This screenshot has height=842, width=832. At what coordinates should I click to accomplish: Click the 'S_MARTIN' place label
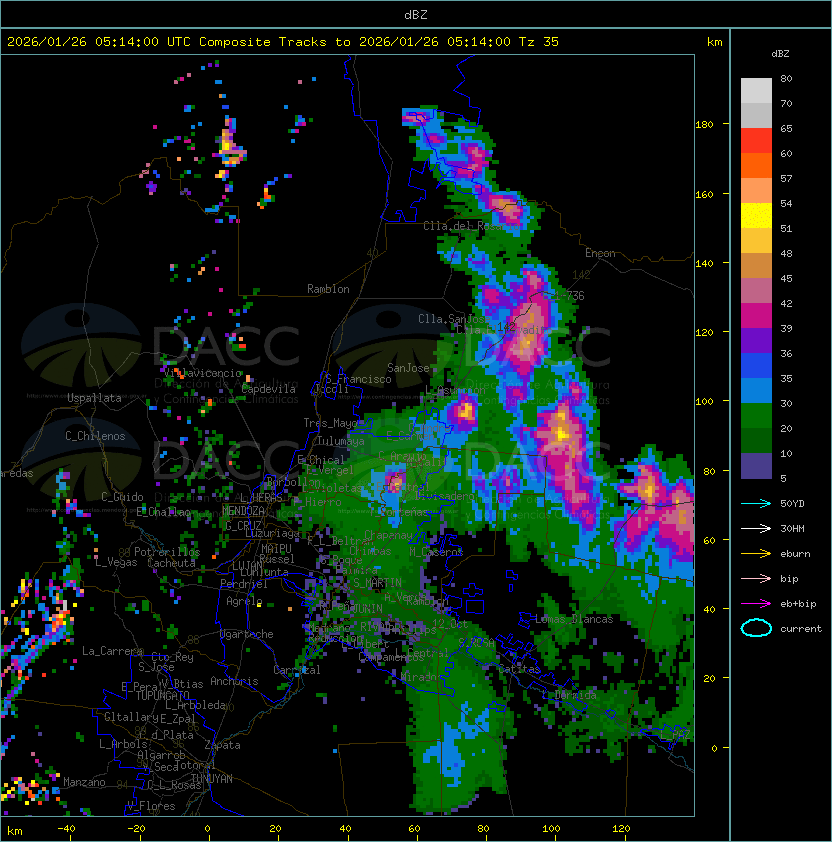click(378, 582)
